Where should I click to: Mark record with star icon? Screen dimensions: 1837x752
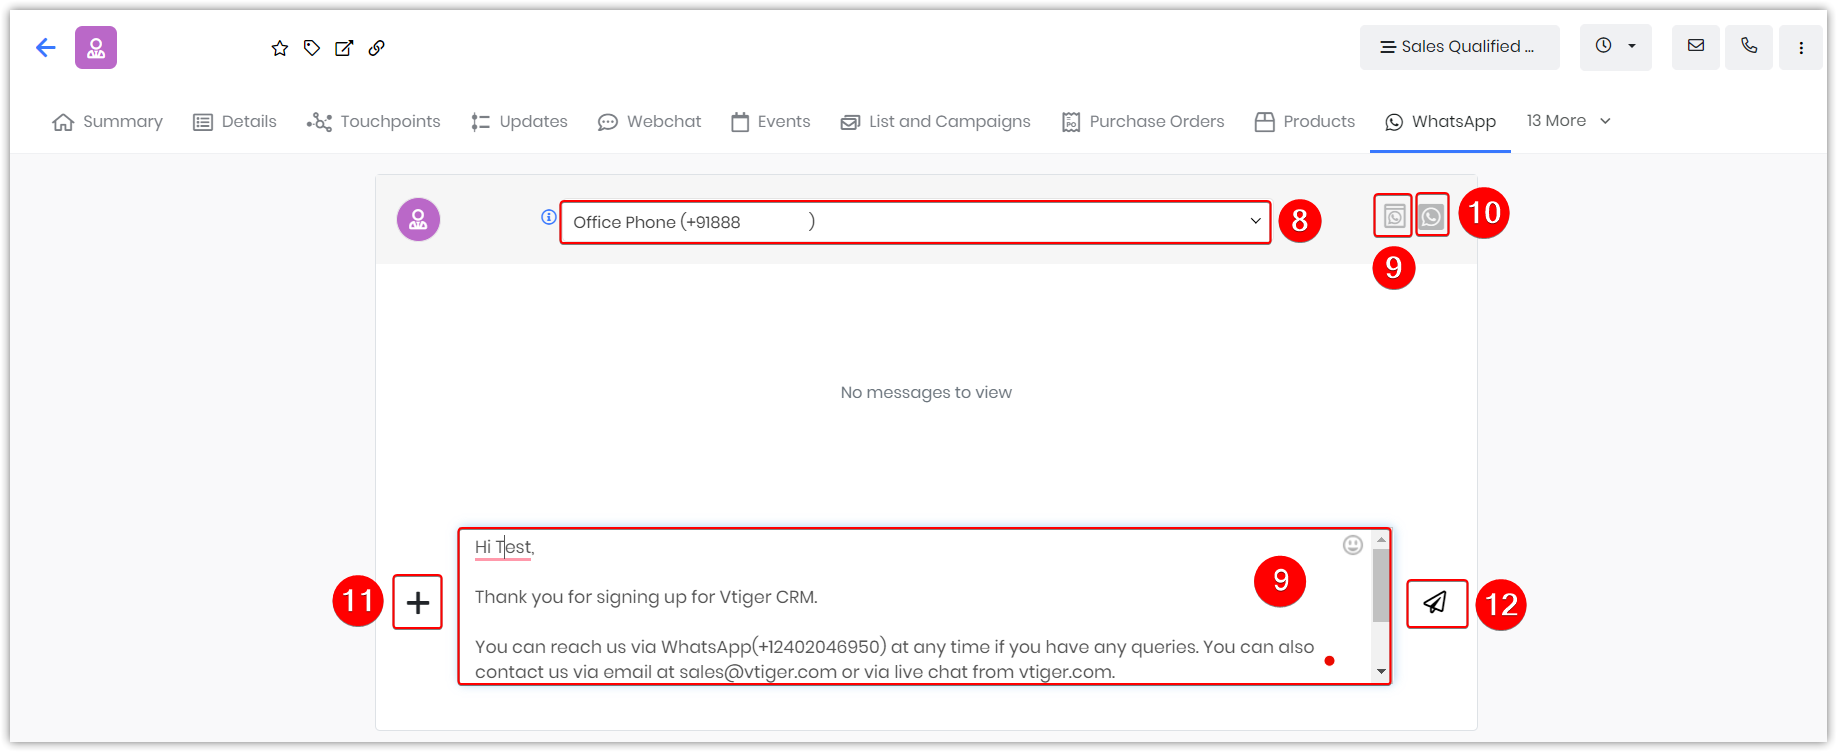pyautogui.click(x=280, y=48)
